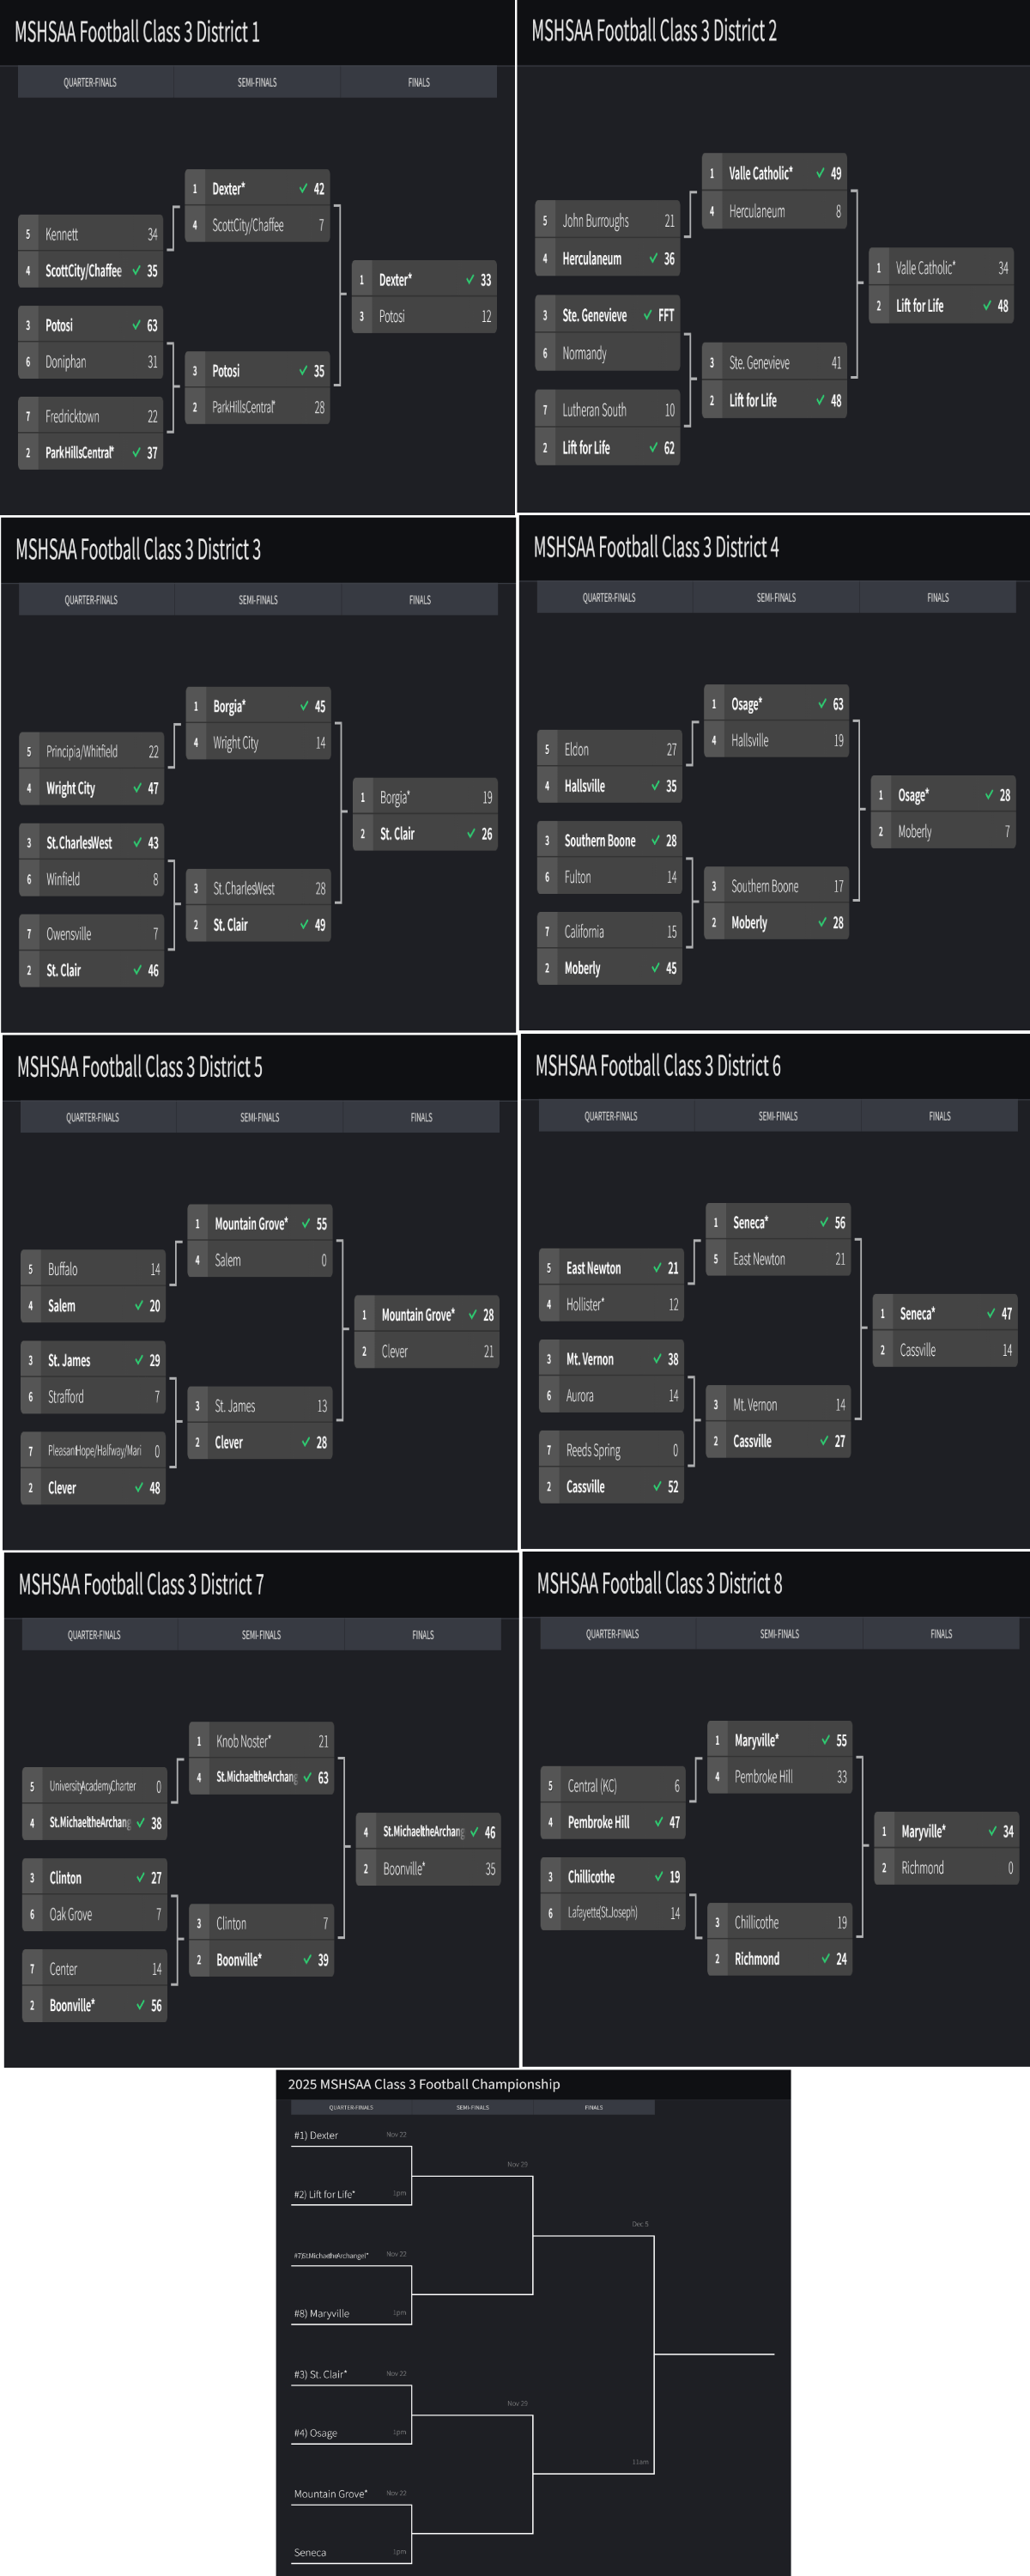Screen dimensions: 1030x2576
Task: Click checkmark next to Pembroke Hill 47
Action: point(659,1822)
